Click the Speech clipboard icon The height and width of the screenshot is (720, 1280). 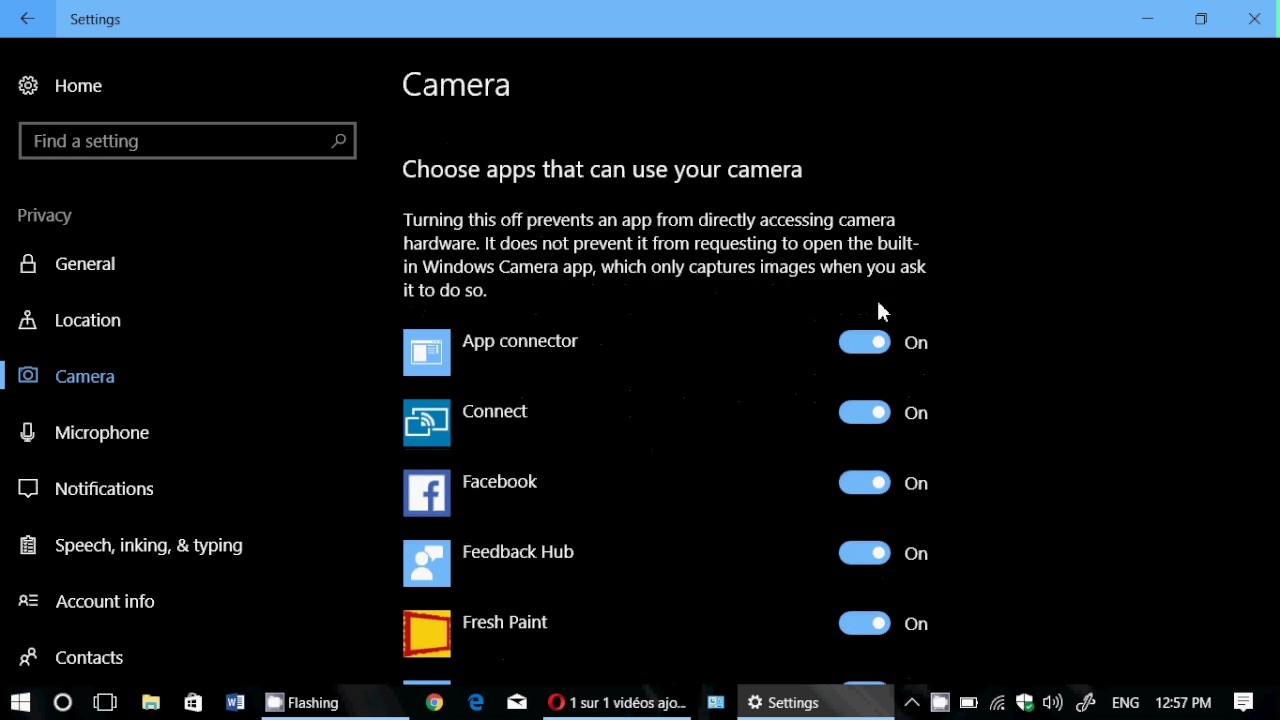coord(28,545)
